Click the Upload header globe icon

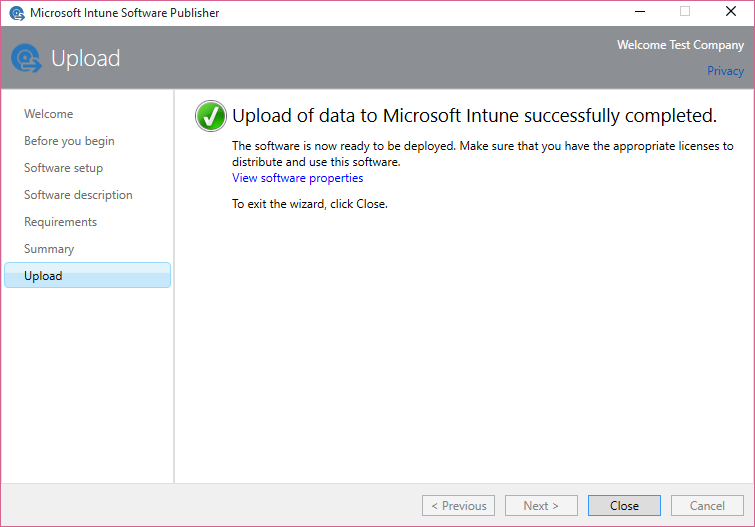click(26, 59)
